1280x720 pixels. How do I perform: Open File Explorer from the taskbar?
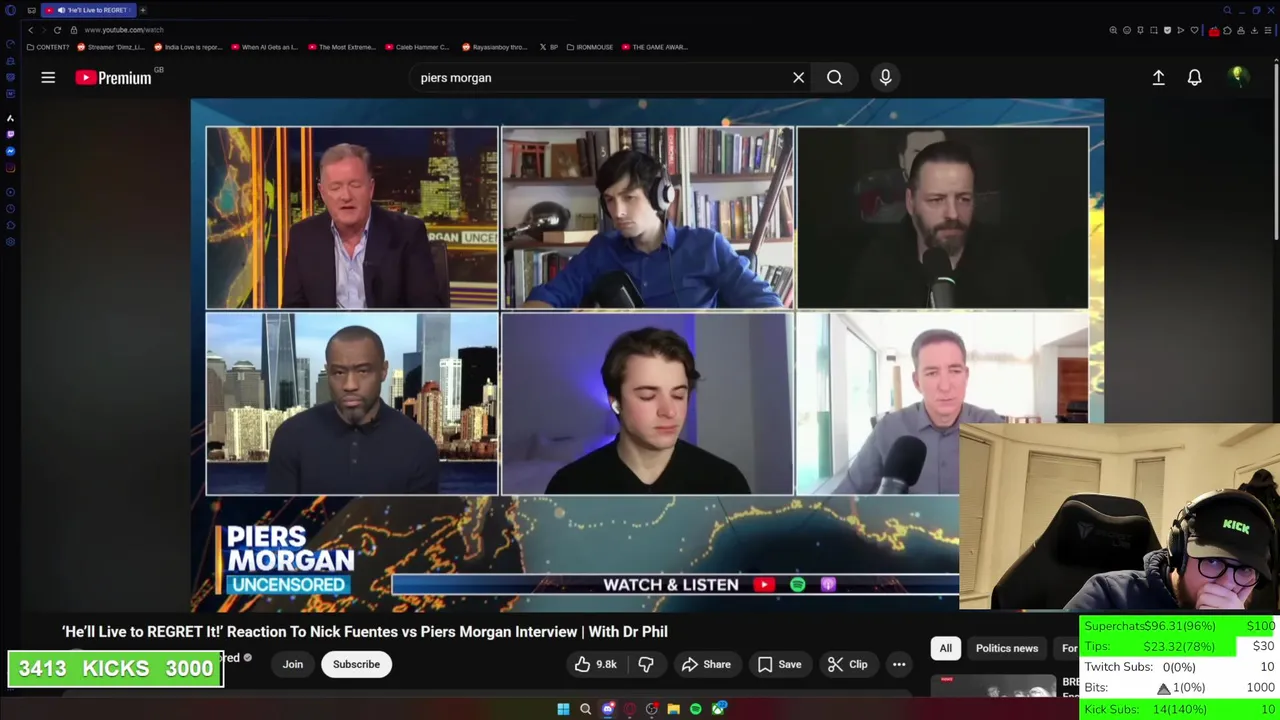[673, 709]
